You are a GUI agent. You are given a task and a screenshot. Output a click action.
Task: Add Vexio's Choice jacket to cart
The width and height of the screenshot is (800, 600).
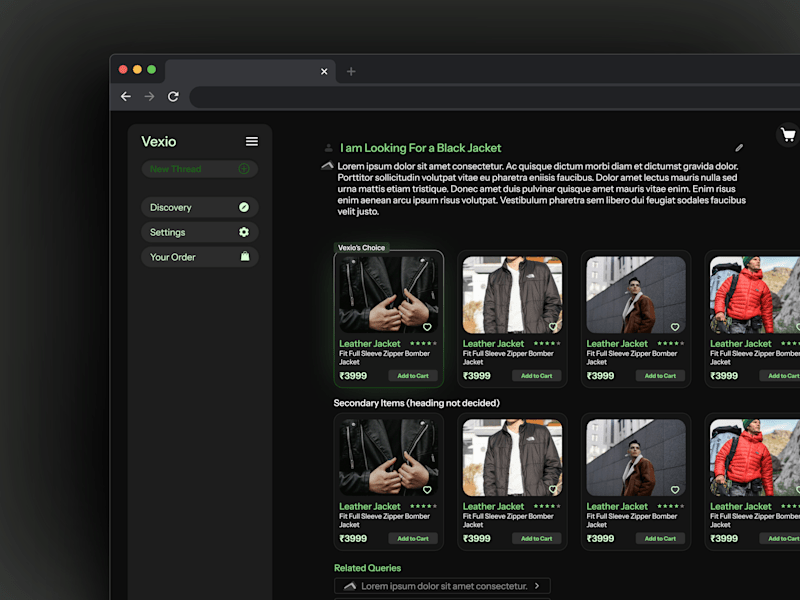pyautogui.click(x=413, y=376)
